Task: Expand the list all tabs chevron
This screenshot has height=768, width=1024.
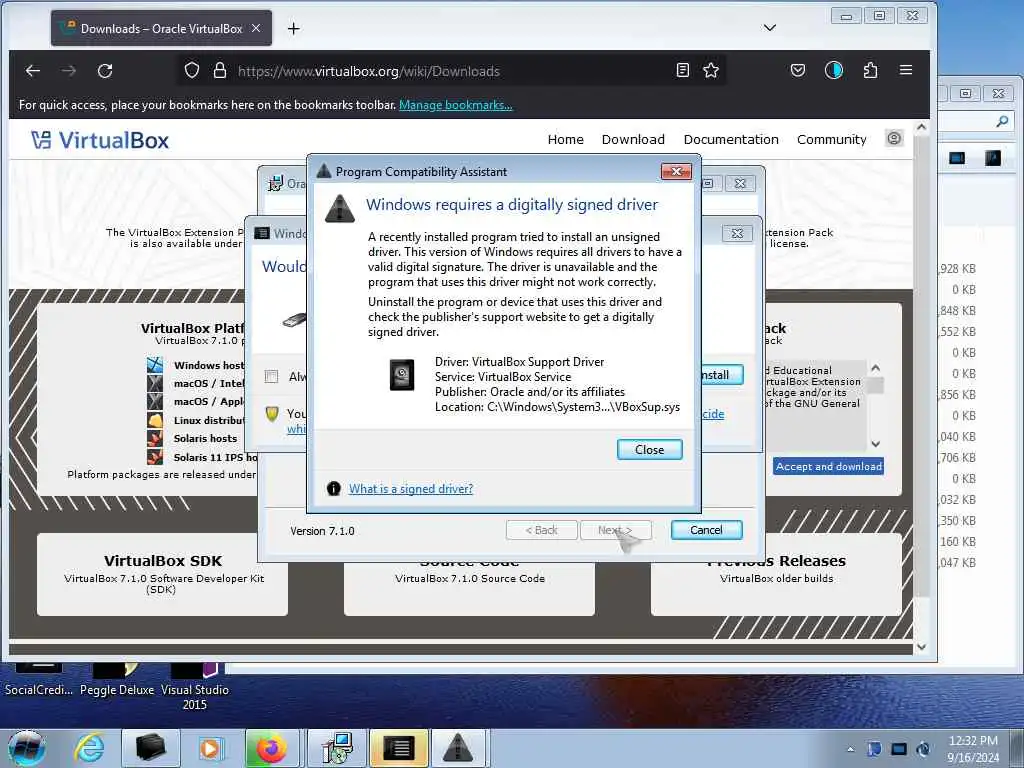Action: (x=770, y=27)
